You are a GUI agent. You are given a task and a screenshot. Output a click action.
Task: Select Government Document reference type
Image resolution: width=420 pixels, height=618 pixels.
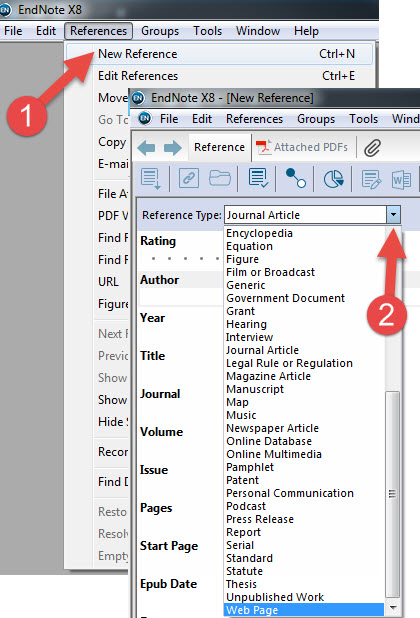[x=285, y=298]
